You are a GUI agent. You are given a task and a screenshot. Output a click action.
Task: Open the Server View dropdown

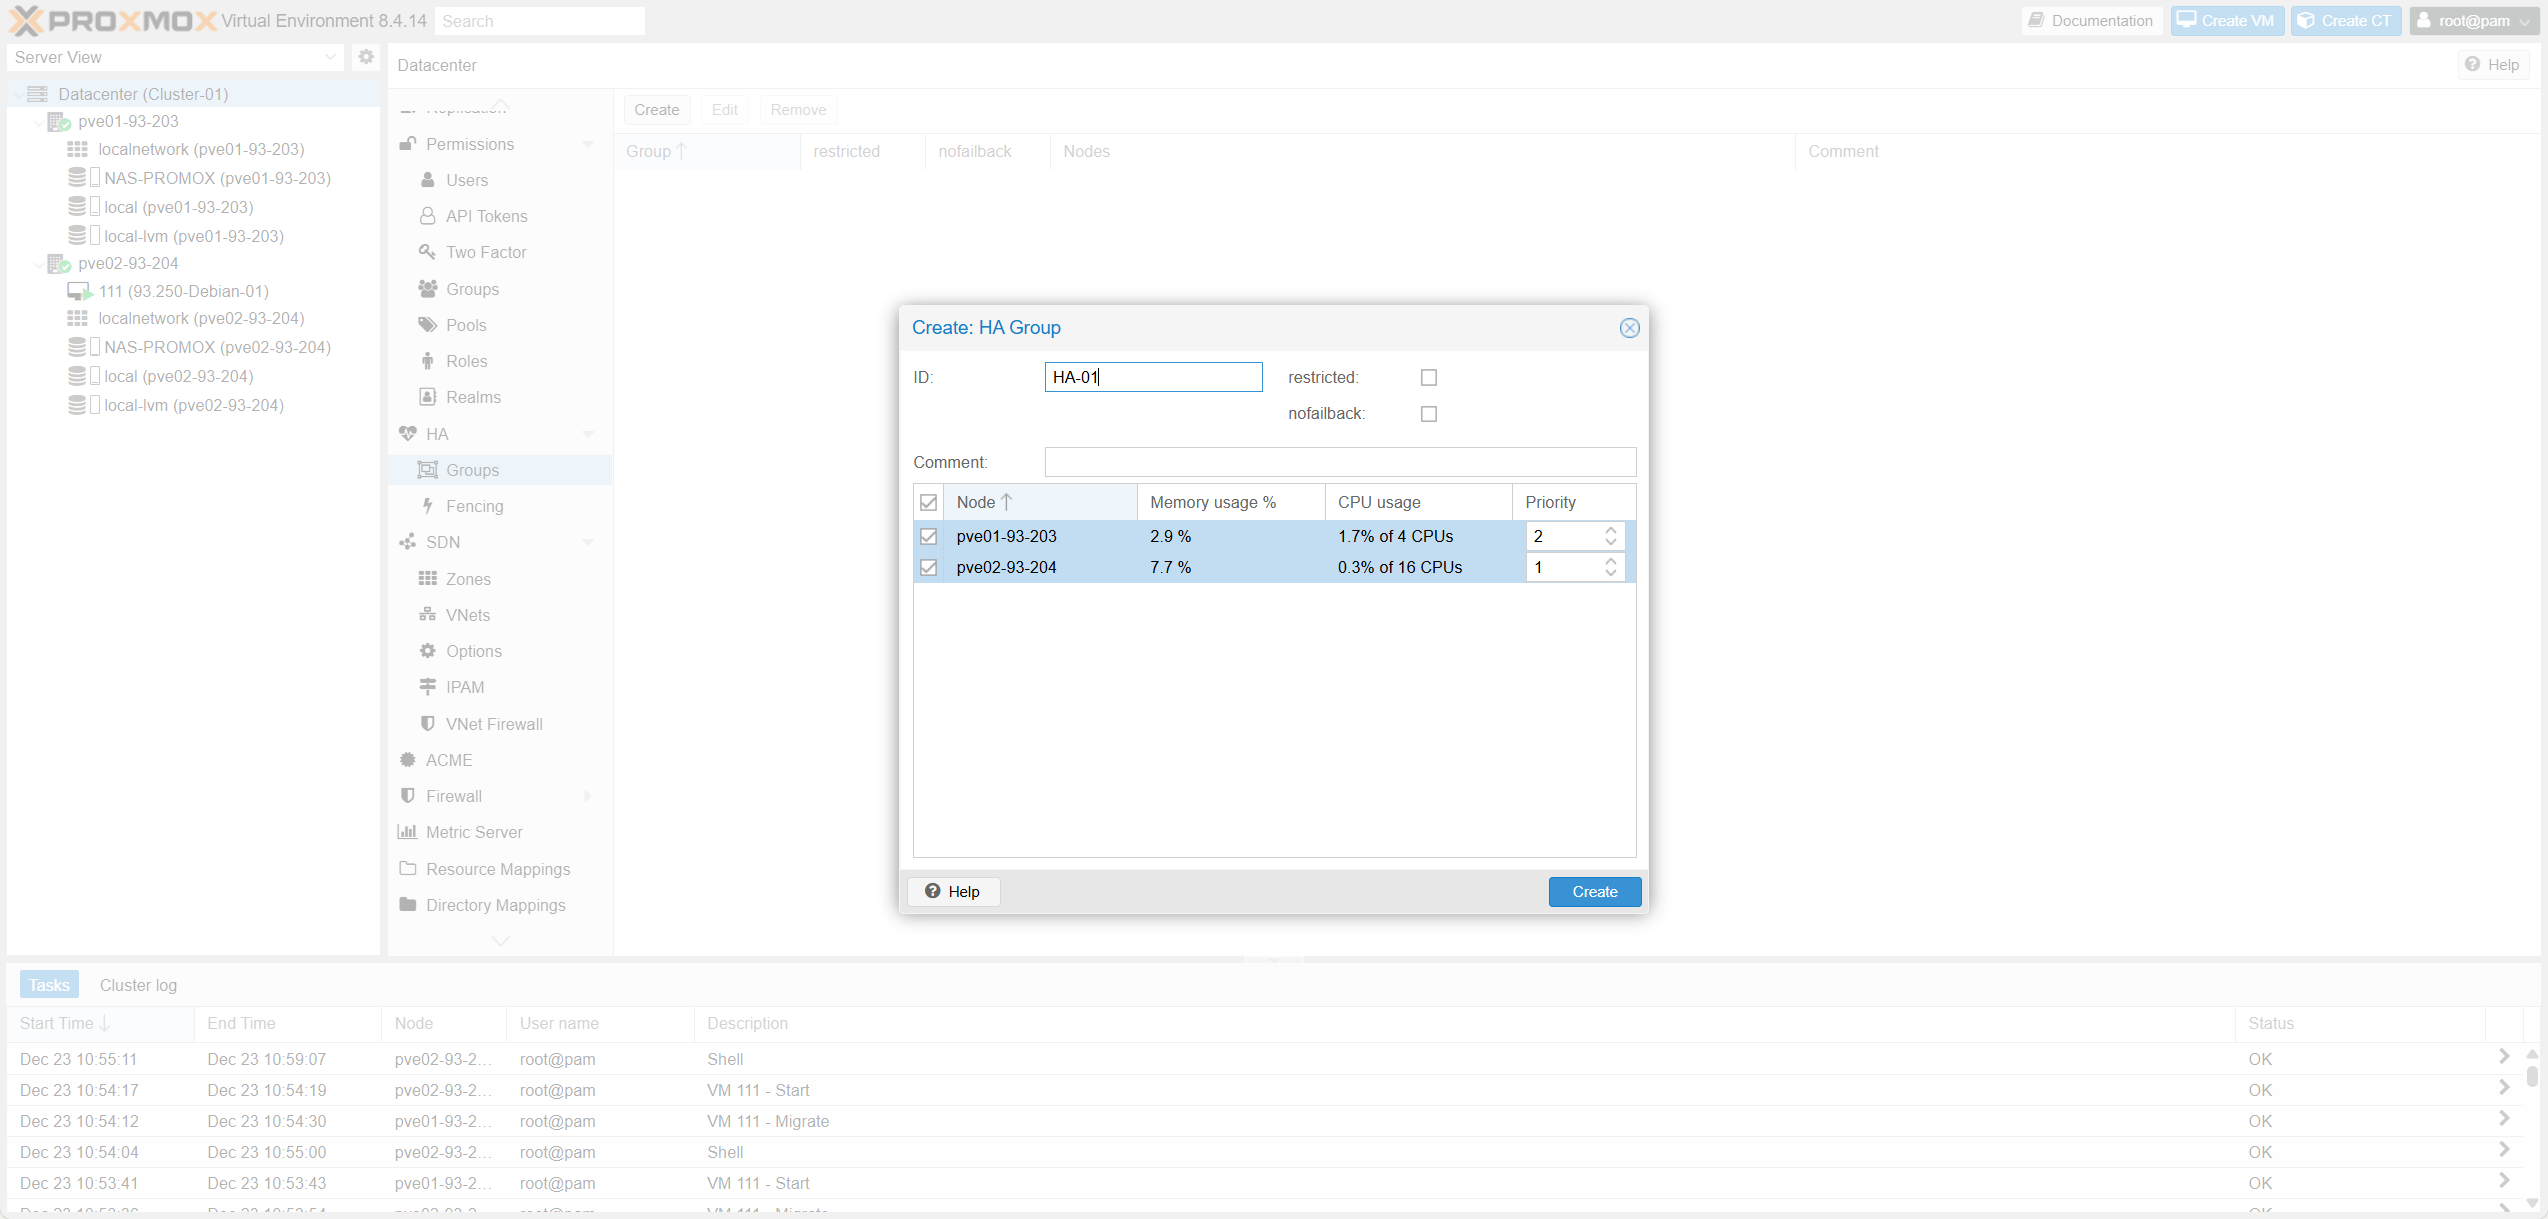[330, 57]
